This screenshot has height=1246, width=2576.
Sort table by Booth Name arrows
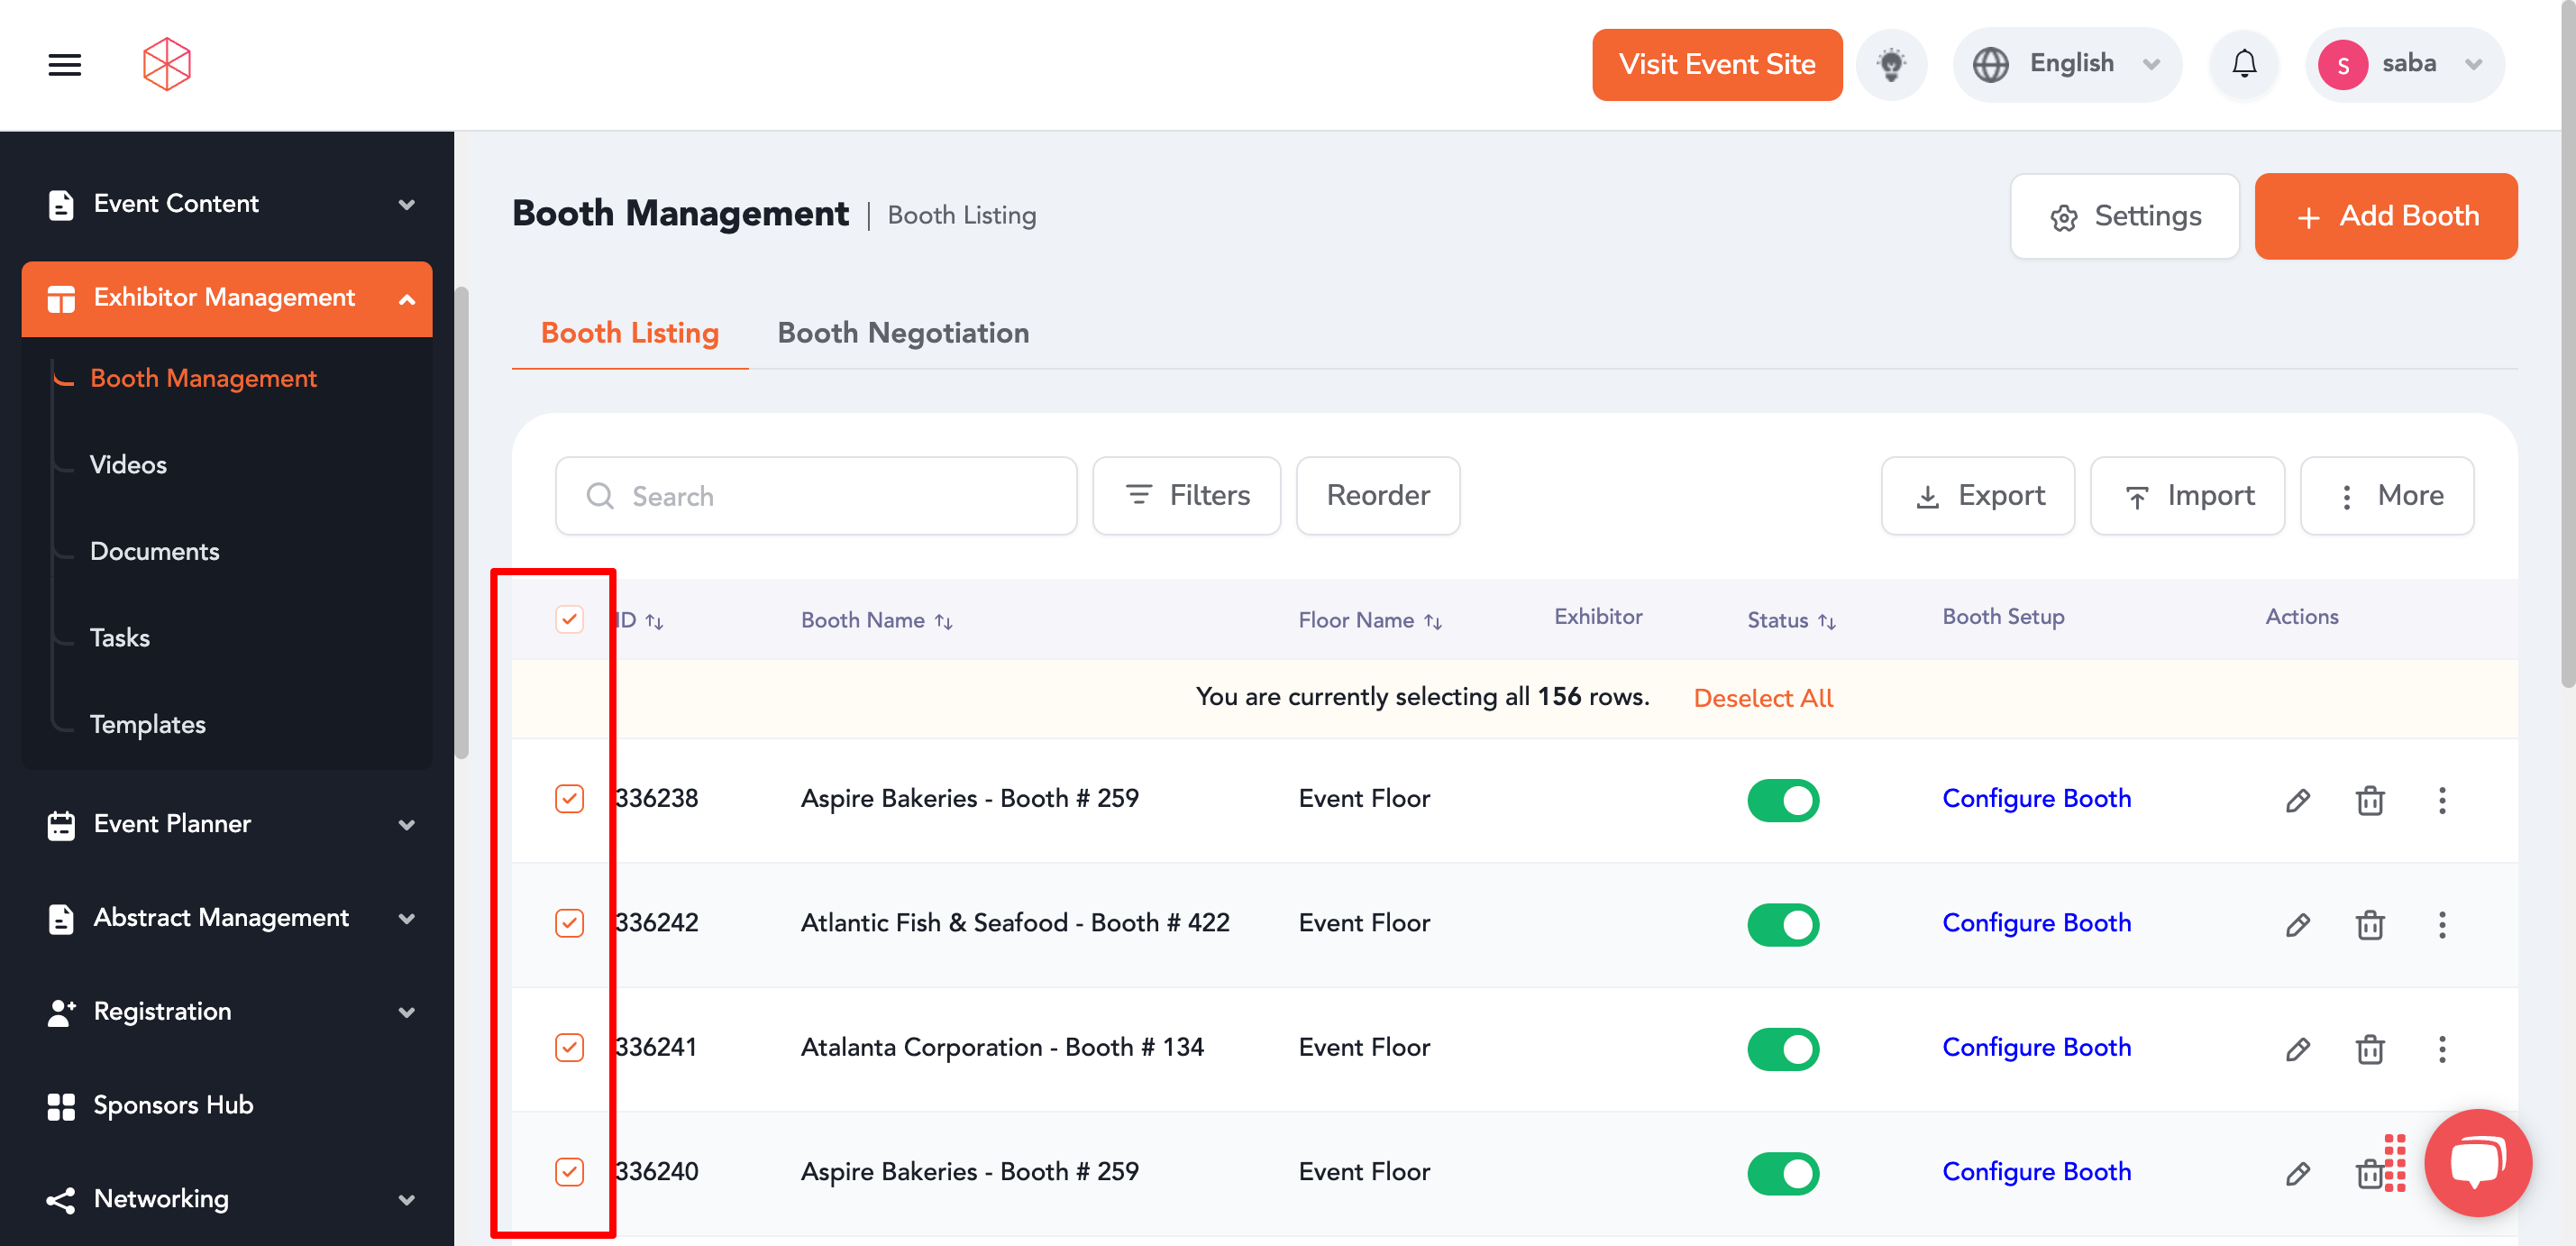[x=943, y=621]
